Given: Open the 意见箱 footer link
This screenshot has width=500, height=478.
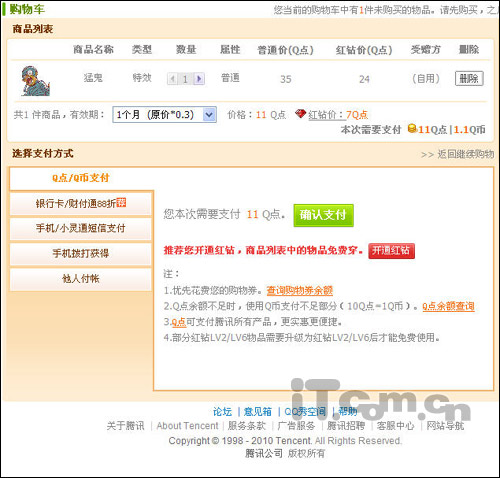Looking at the screenshot, I should click(258, 412).
